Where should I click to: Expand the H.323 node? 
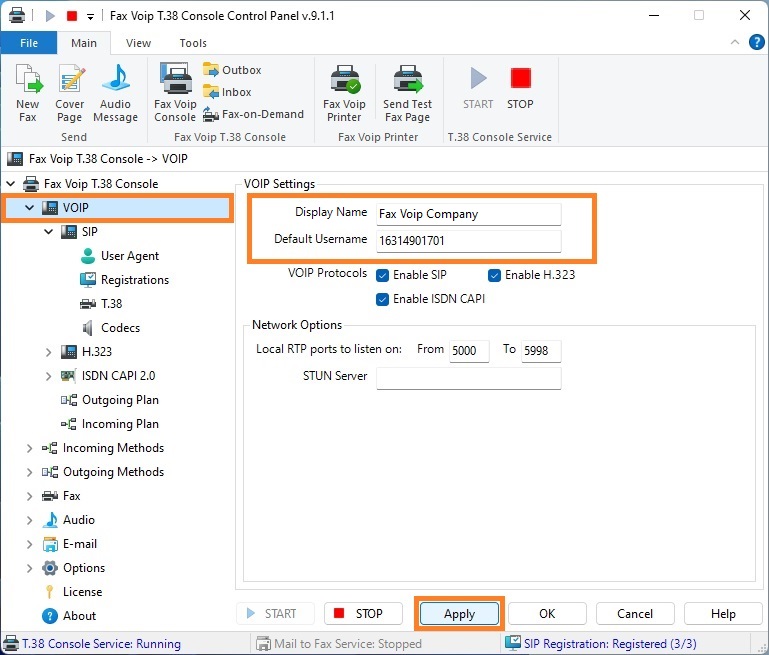click(48, 352)
